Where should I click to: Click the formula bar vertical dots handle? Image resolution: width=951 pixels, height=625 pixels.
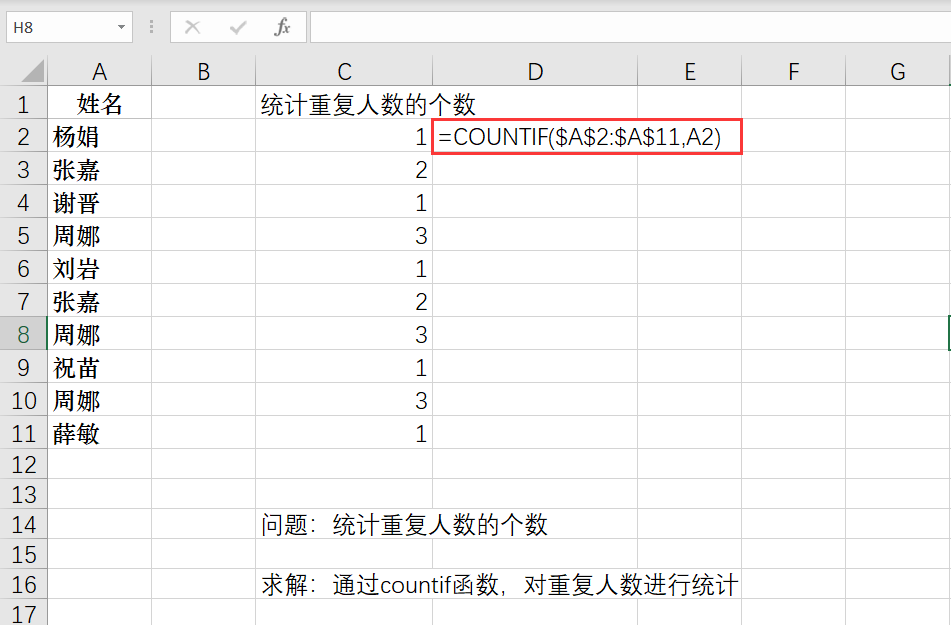tap(151, 27)
